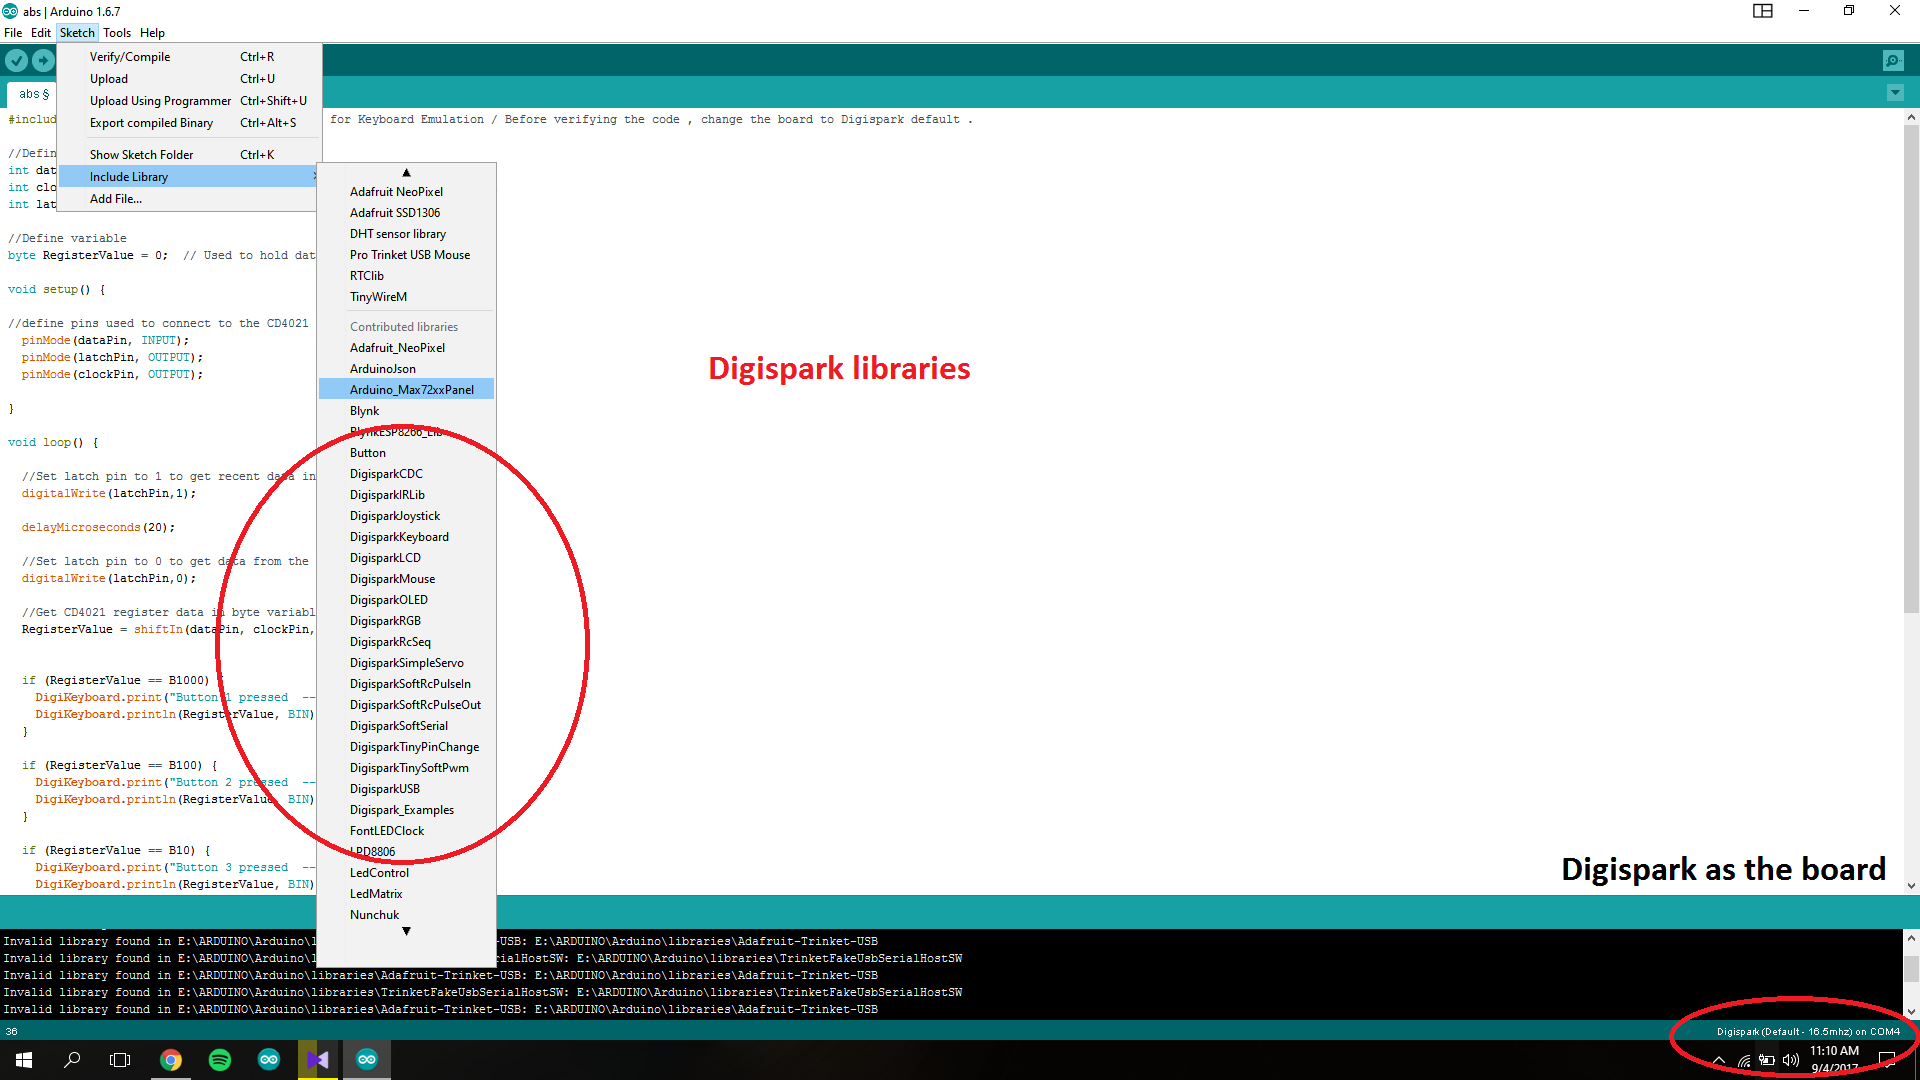Viewport: 1920px width, 1080px height.
Task: Click the Visual Studio taskbar icon
Action: tap(318, 1060)
